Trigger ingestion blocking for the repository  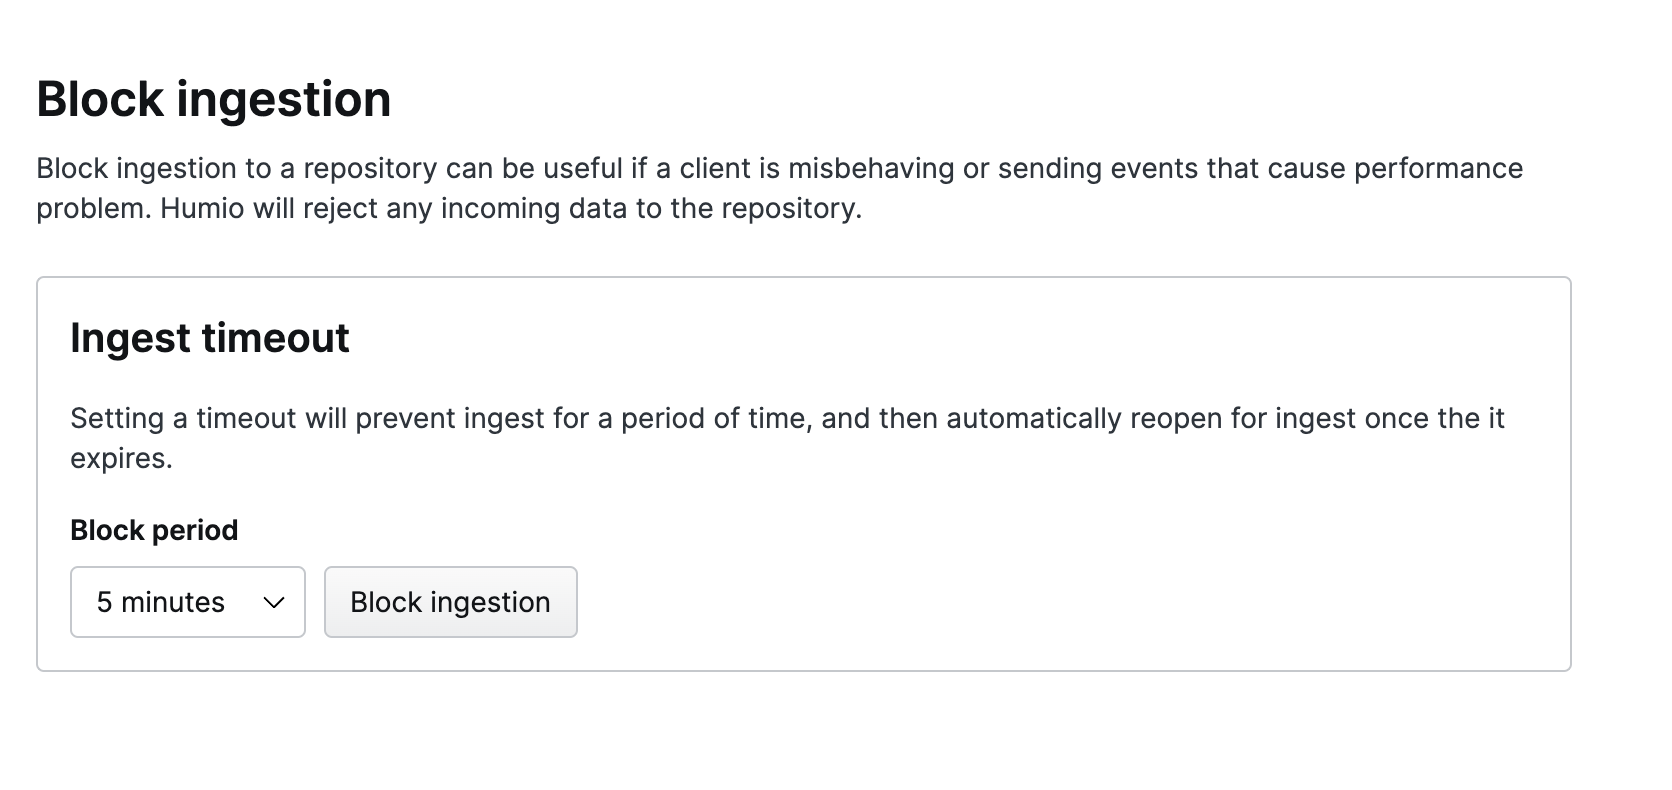pos(450,602)
